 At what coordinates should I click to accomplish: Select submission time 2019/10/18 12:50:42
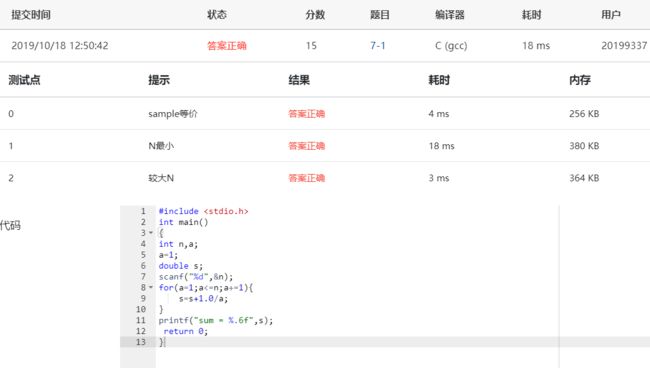pyautogui.click(x=60, y=46)
